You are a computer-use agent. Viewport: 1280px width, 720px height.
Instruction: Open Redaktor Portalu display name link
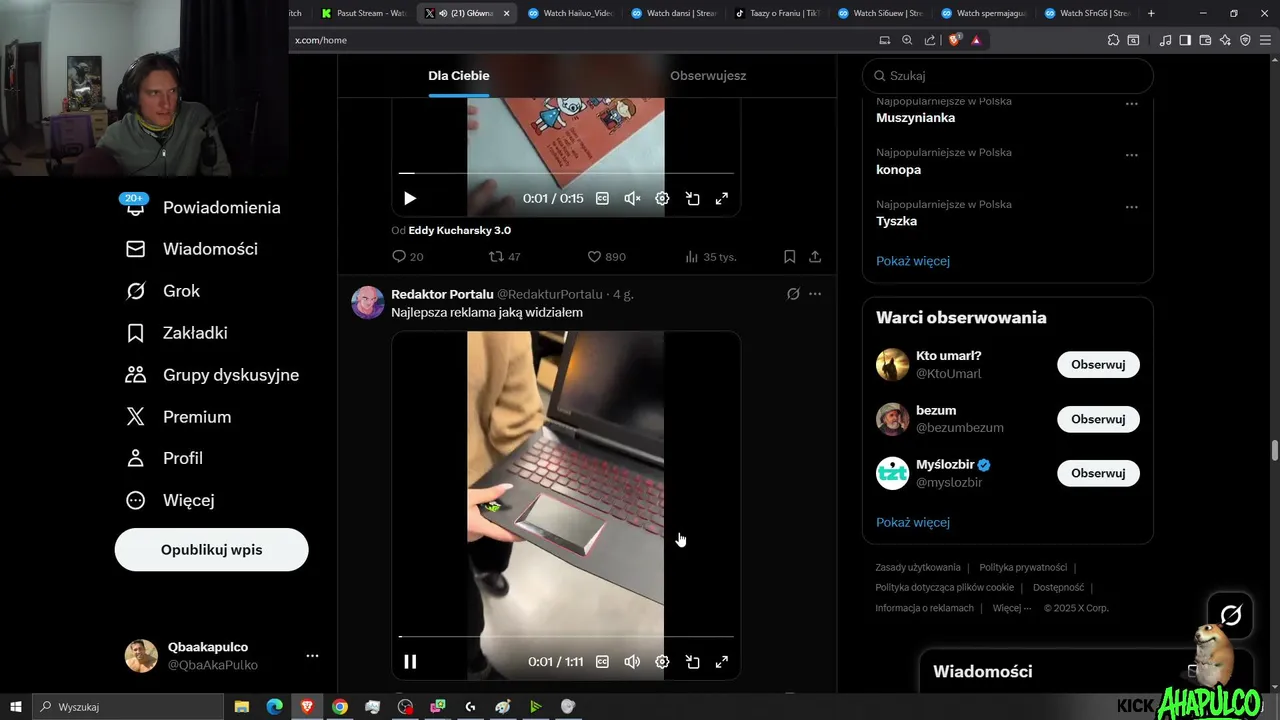coord(442,294)
